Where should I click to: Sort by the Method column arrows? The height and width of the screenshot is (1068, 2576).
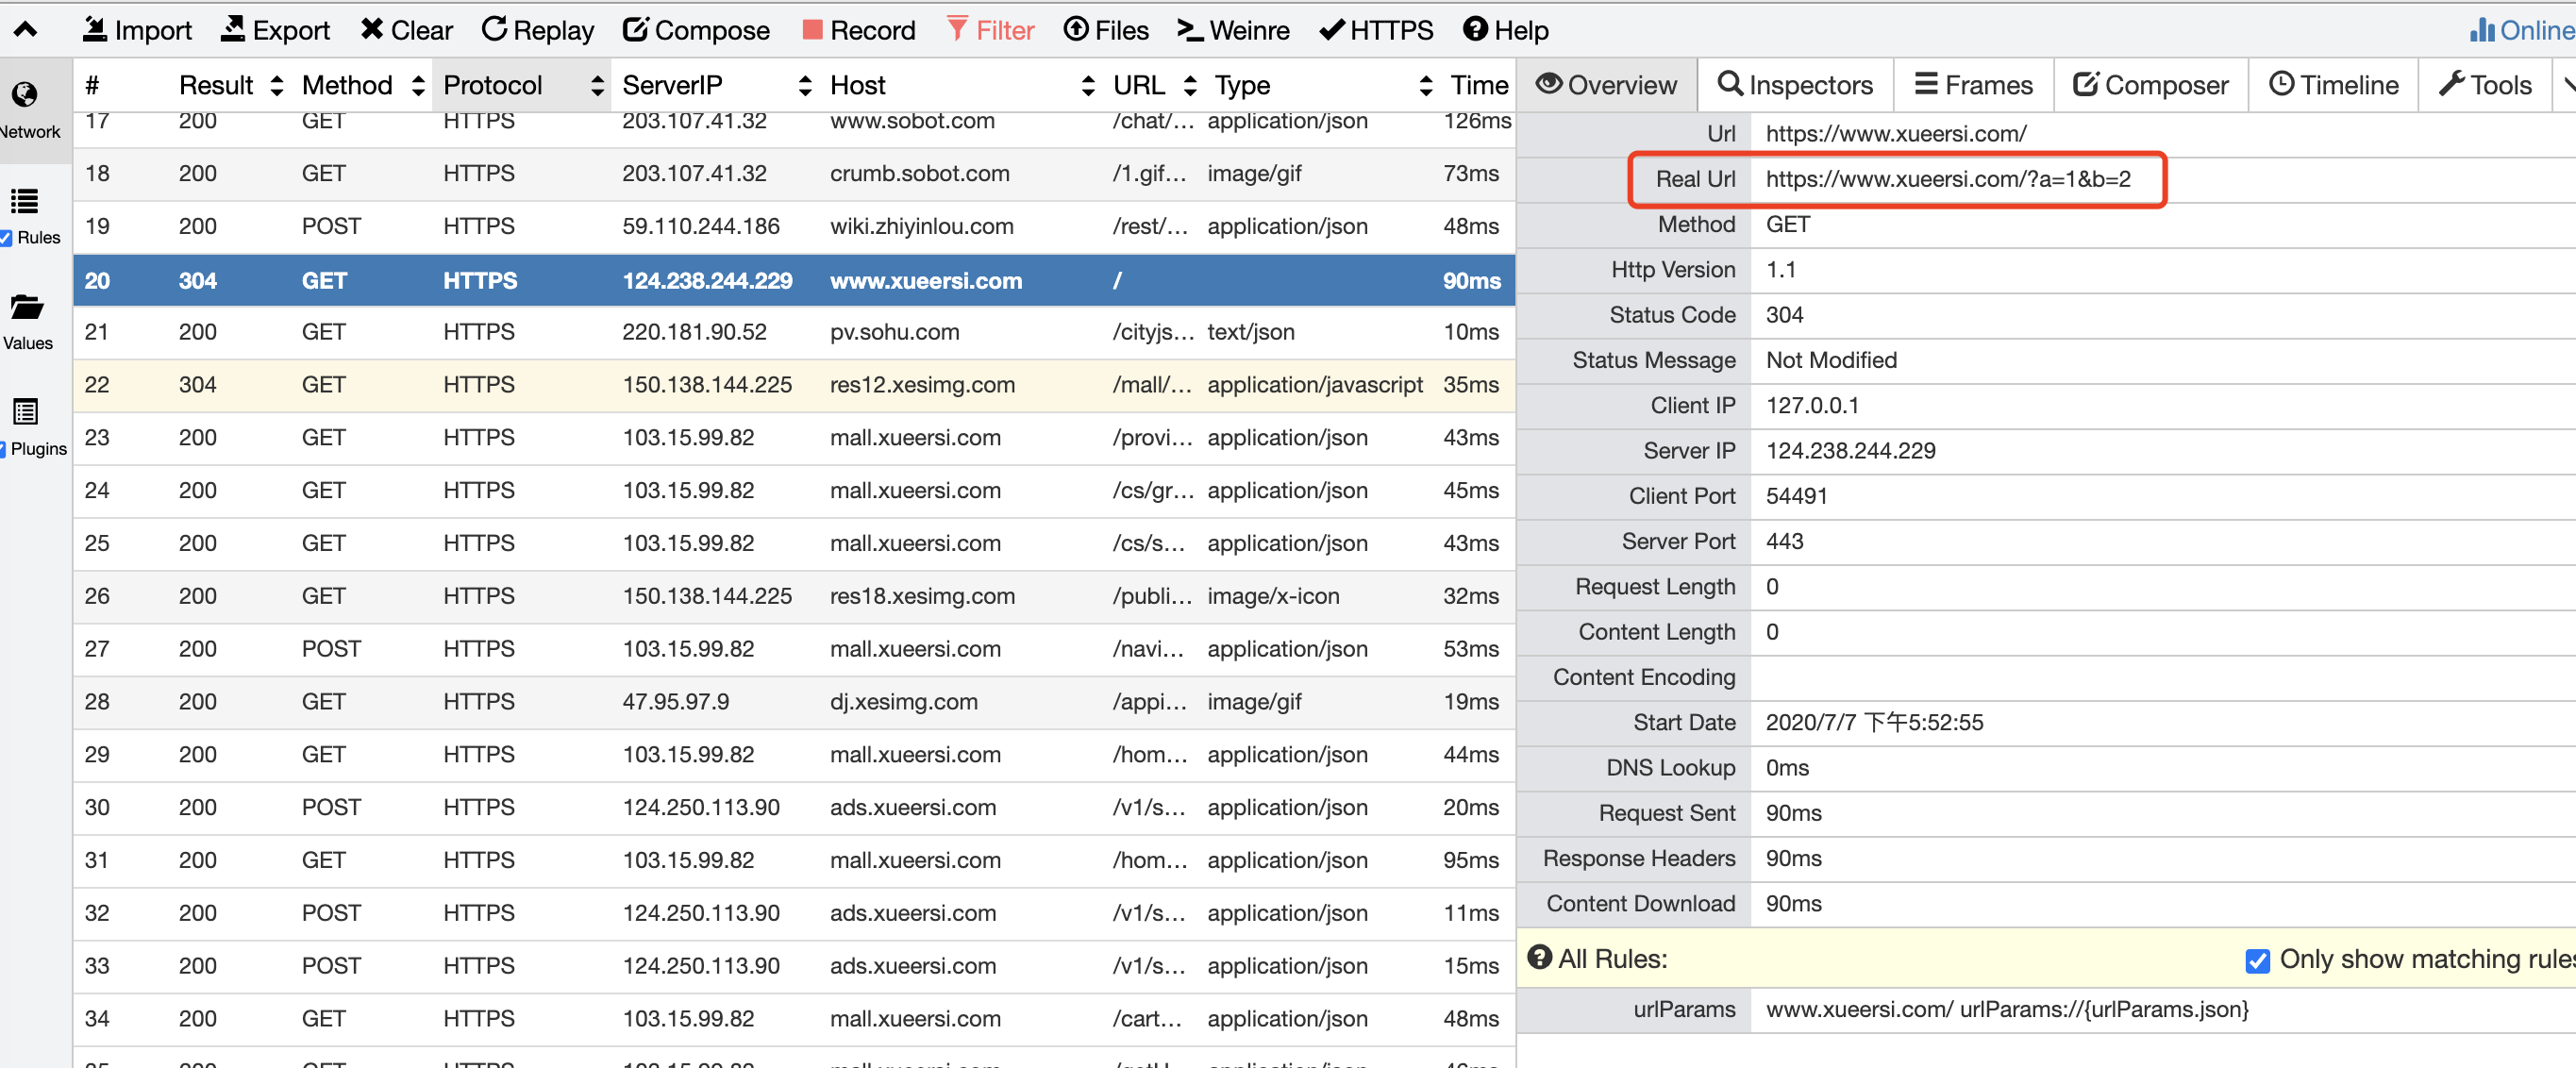tap(418, 85)
